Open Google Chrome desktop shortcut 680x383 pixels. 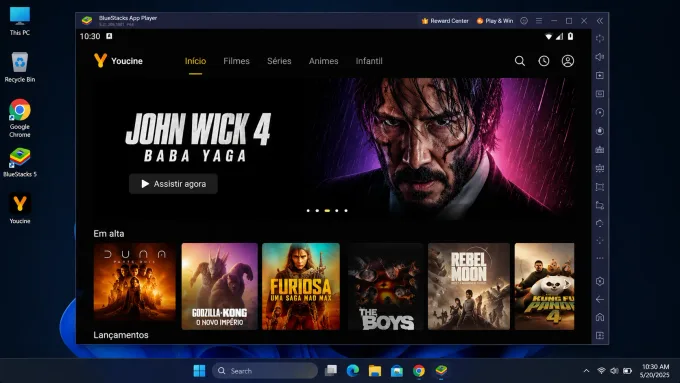(20, 118)
